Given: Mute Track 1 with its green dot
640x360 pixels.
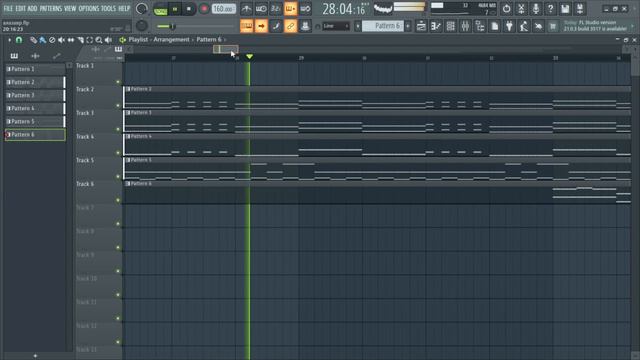Looking at the screenshot, I should (118, 82).
